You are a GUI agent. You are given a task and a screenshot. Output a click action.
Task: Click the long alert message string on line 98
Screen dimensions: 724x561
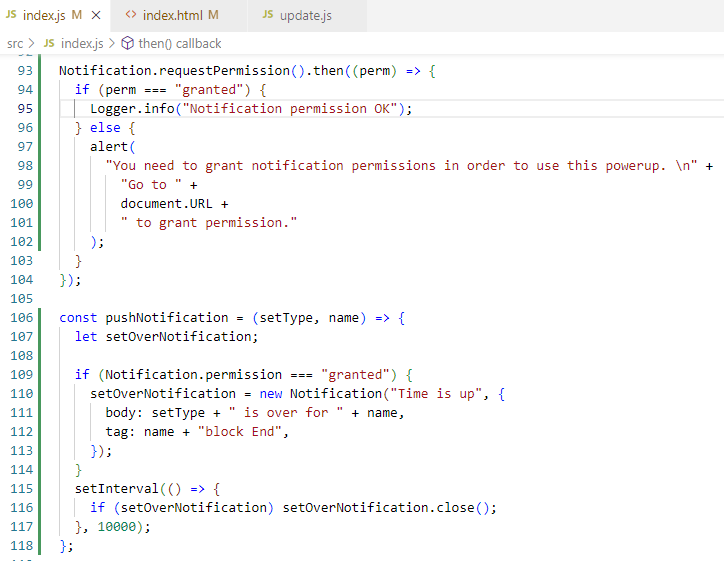(x=401, y=166)
